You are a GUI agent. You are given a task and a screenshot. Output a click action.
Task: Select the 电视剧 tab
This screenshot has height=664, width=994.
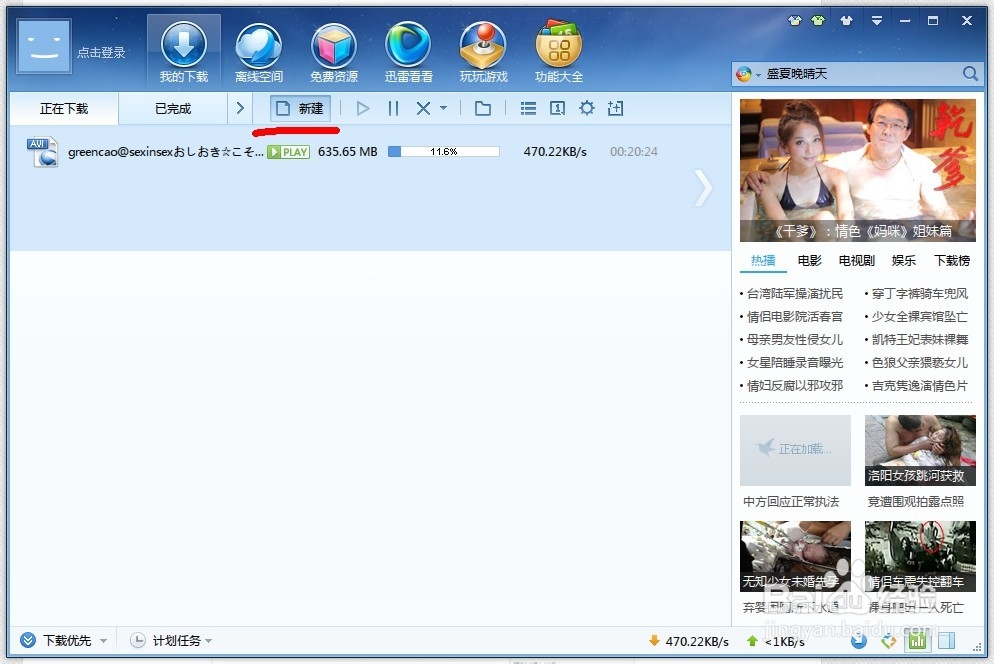tap(856, 261)
